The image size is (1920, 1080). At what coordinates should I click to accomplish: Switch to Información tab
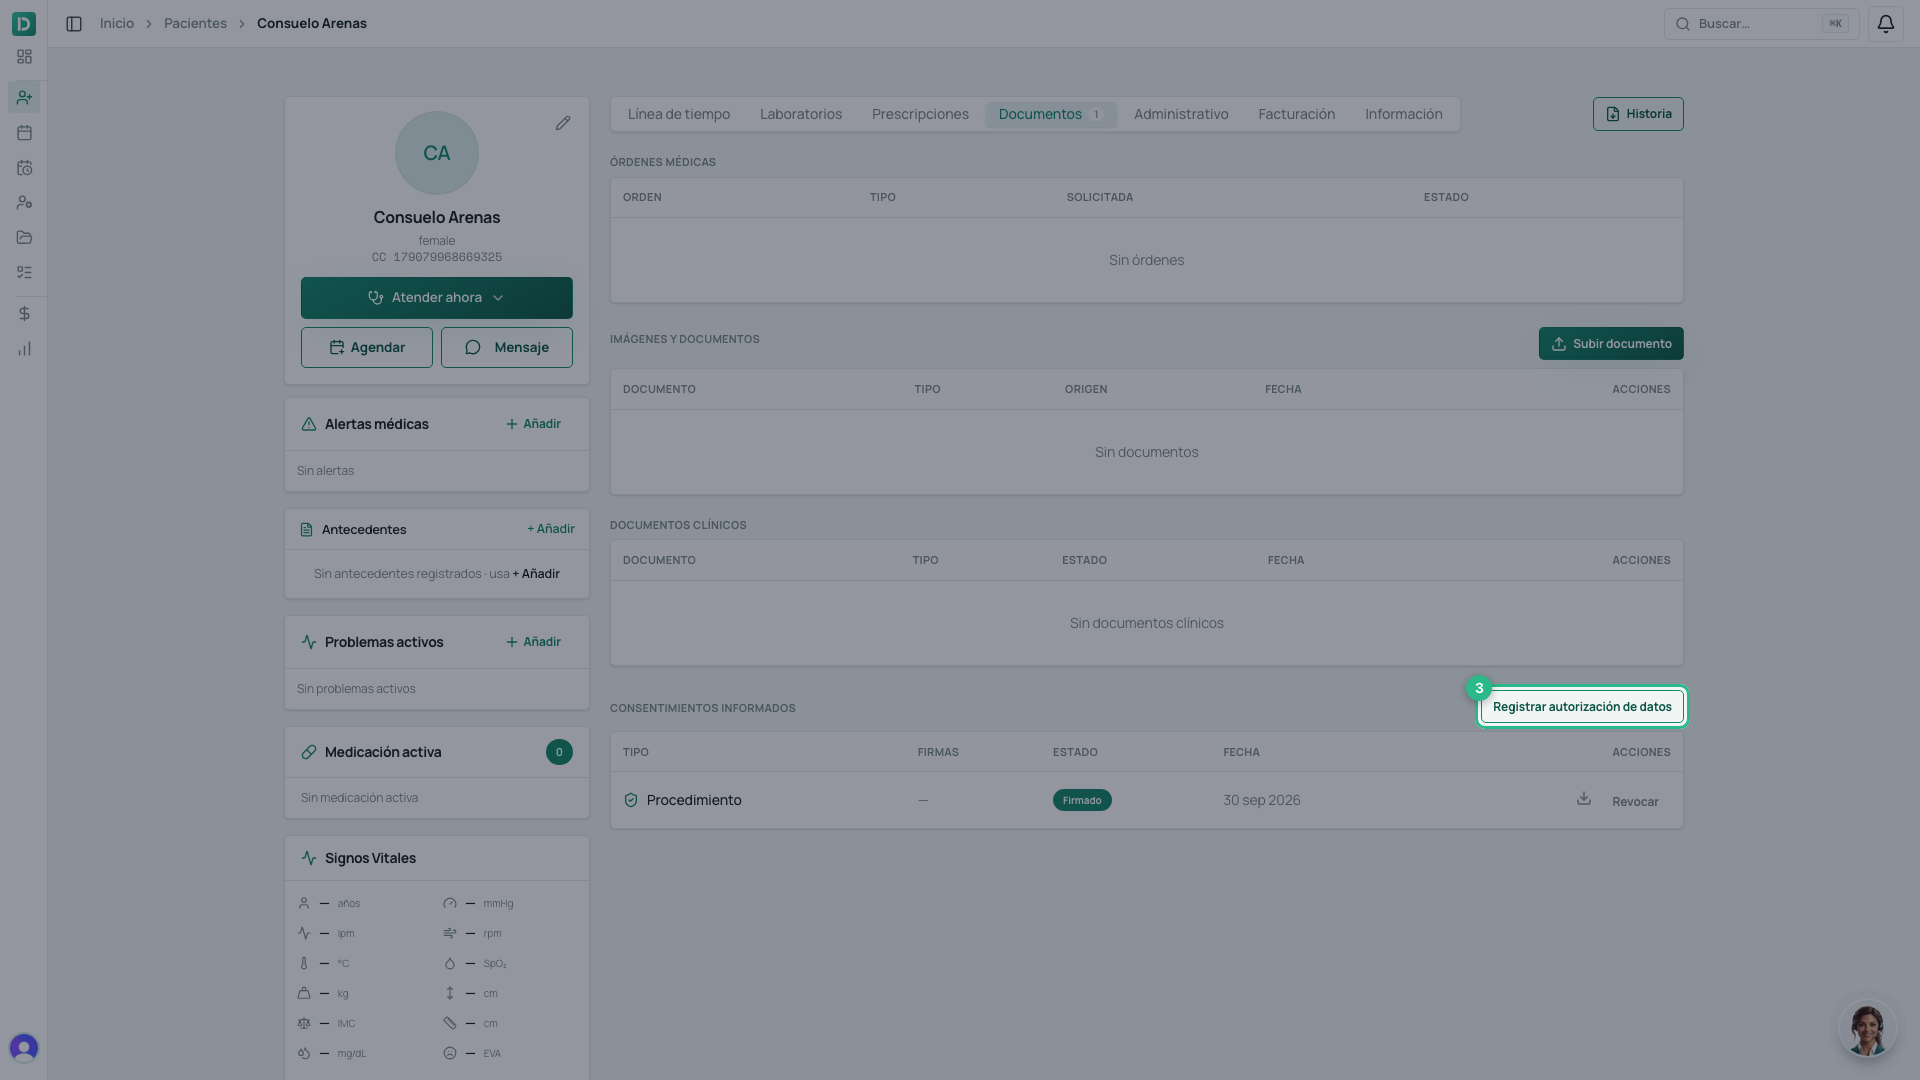(x=1404, y=114)
